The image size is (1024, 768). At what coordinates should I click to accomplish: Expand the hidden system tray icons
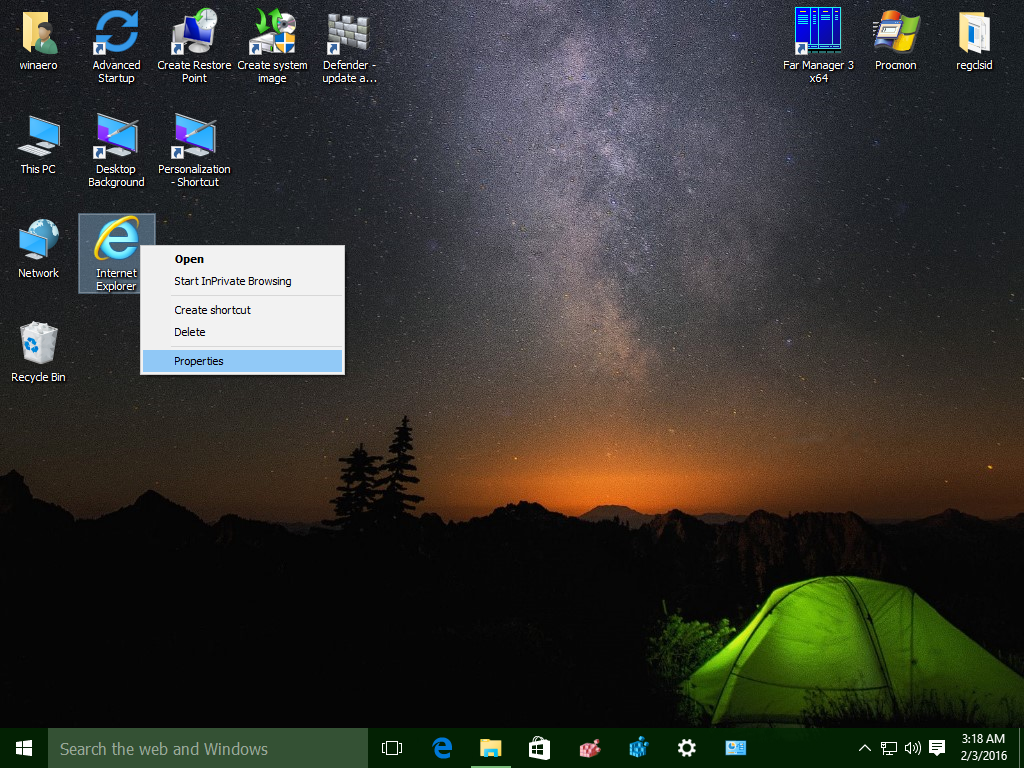(x=864, y=747)
